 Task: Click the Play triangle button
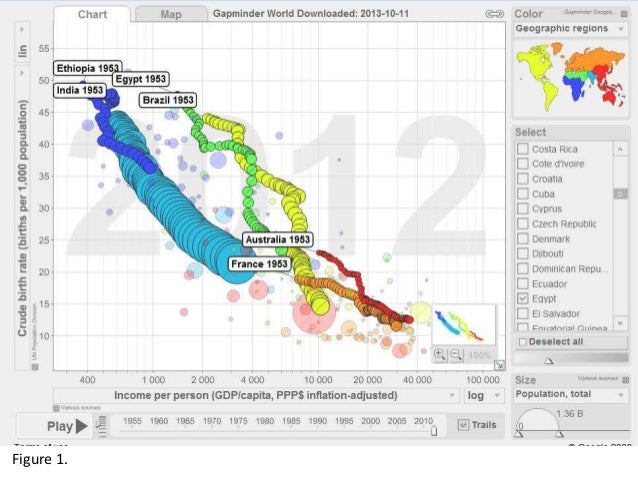click(82, 426)
